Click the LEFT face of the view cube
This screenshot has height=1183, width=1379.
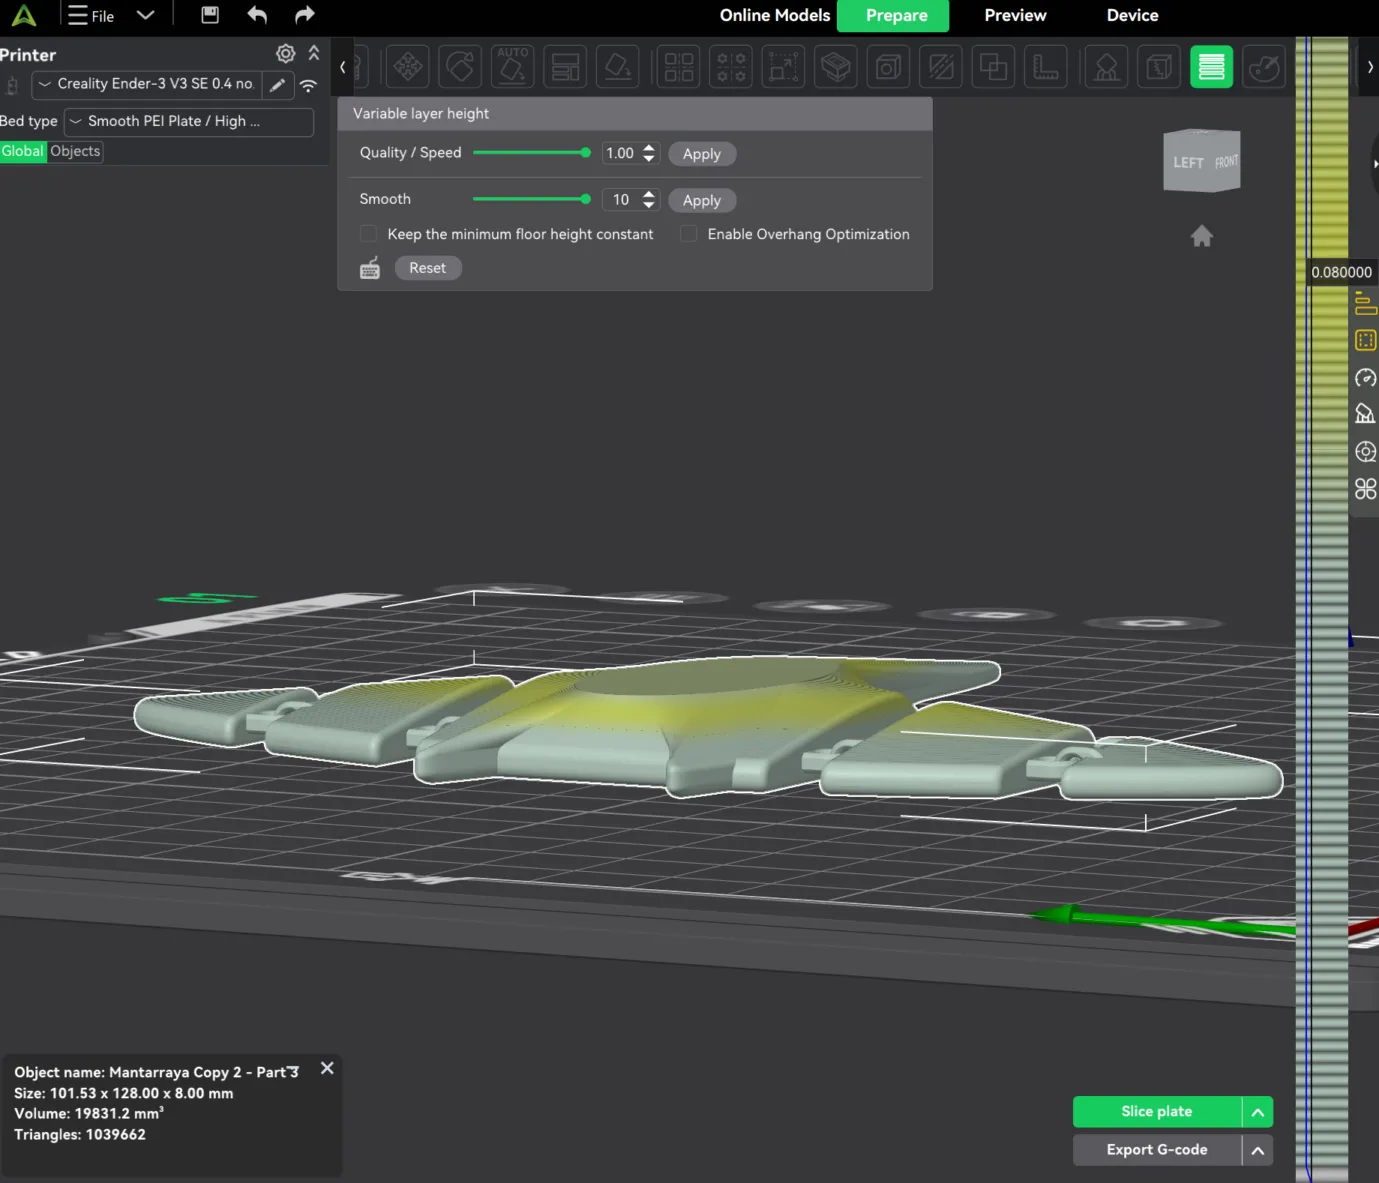(1188, 163)
